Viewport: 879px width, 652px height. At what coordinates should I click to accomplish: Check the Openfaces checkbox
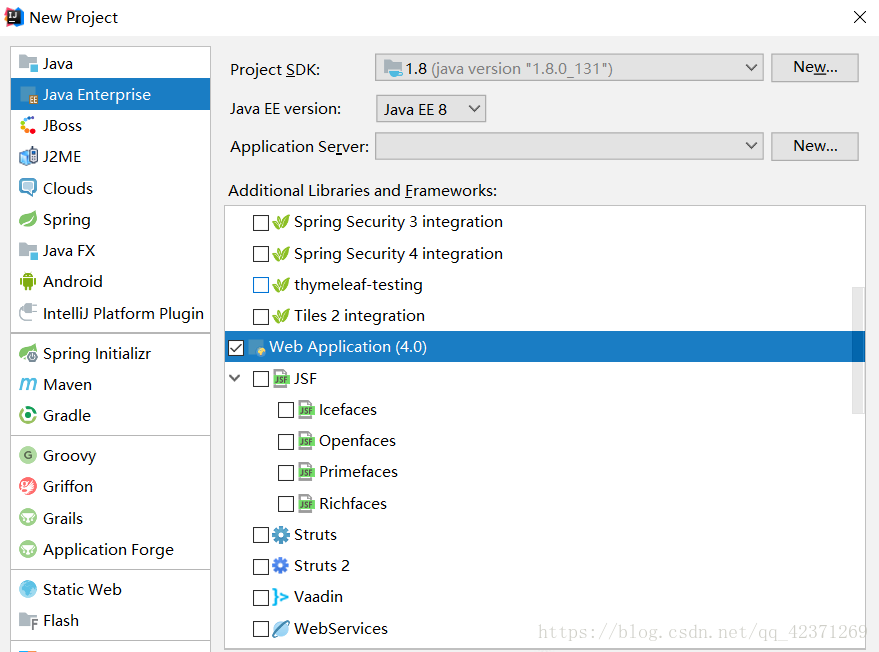point(286,441)
